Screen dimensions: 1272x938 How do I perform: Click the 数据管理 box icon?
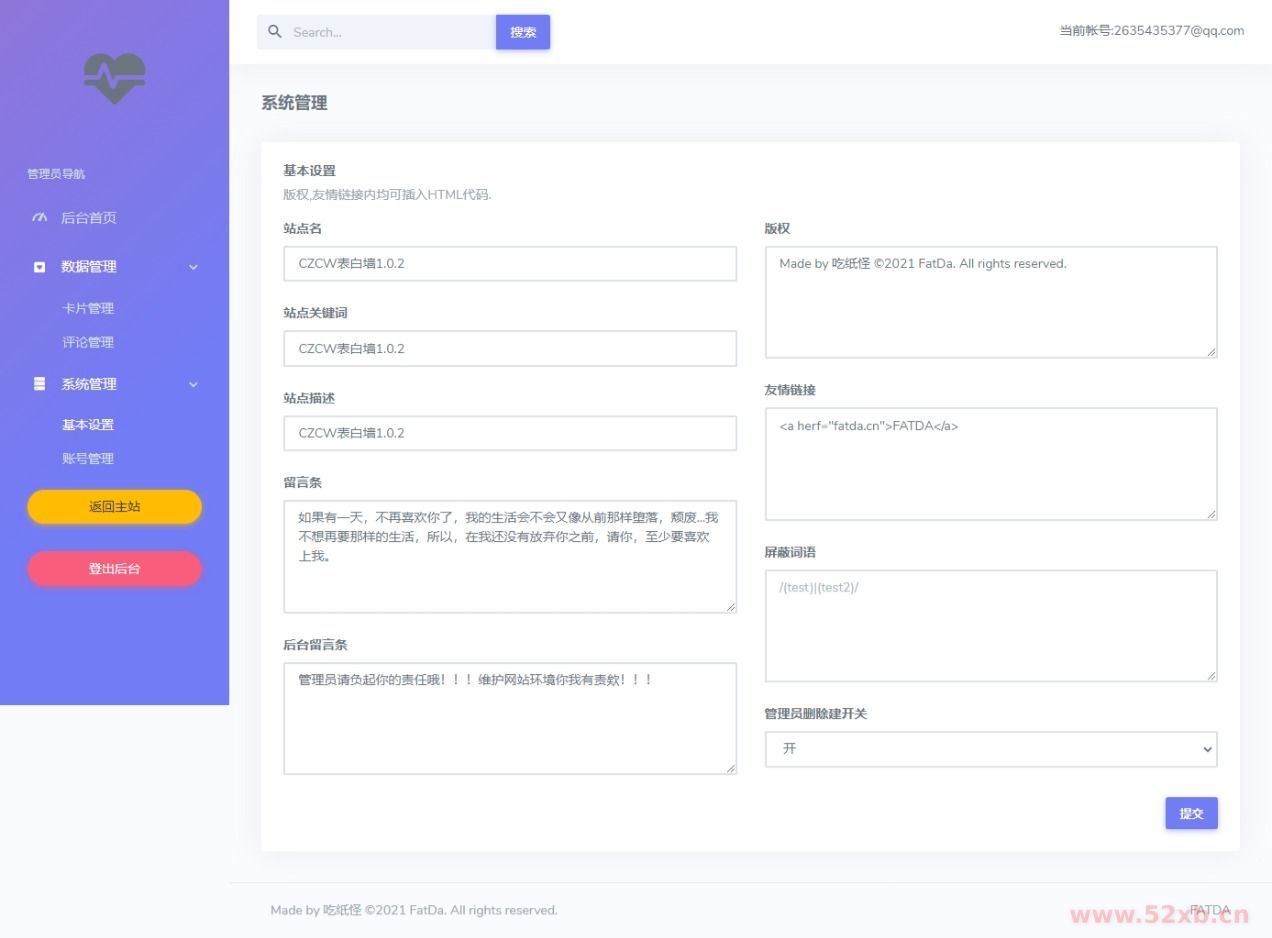tap(40, 267)
